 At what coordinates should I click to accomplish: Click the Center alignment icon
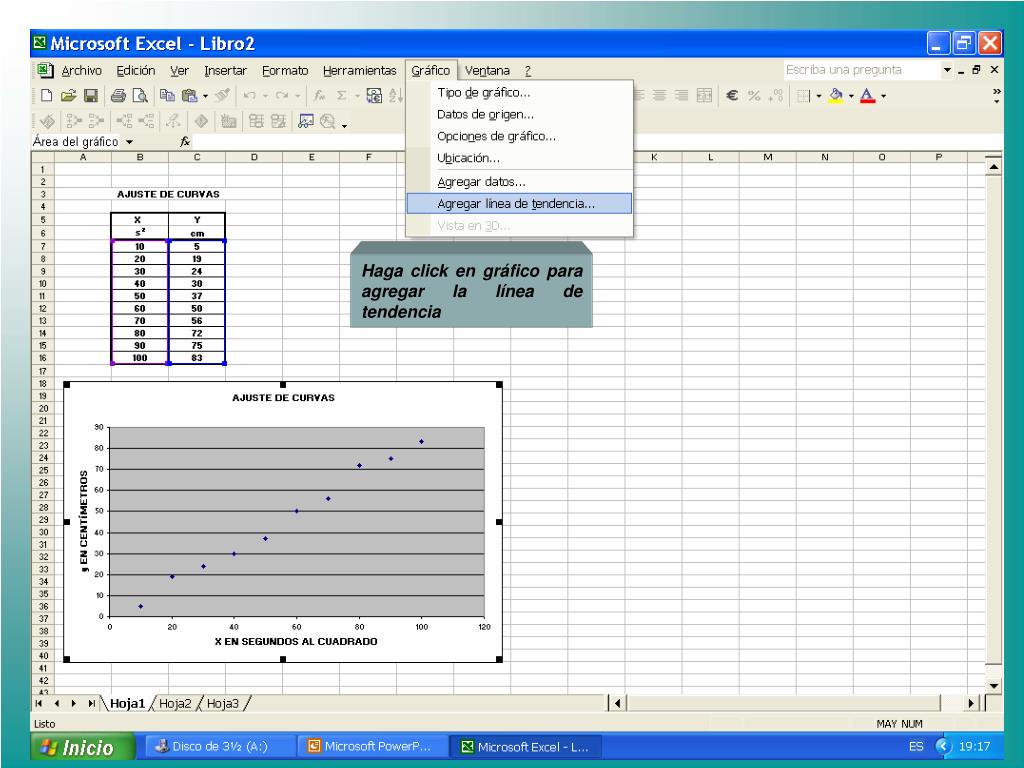(660, 96)
